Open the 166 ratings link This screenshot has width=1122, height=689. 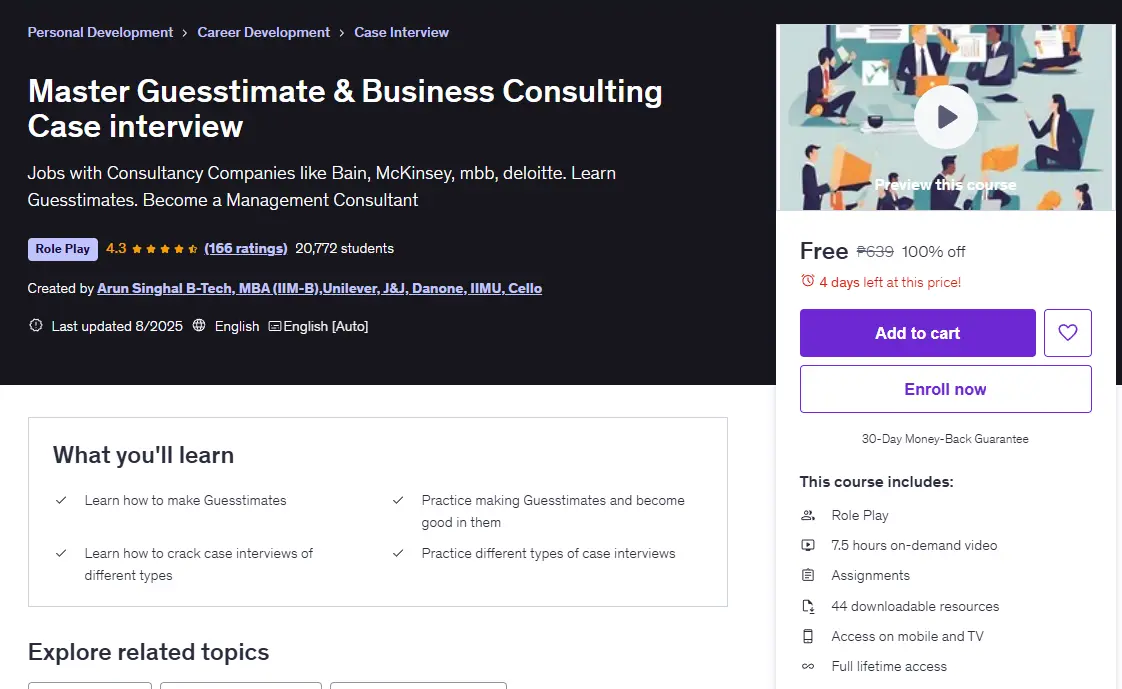pyautogui.click(x=245, y=248)
